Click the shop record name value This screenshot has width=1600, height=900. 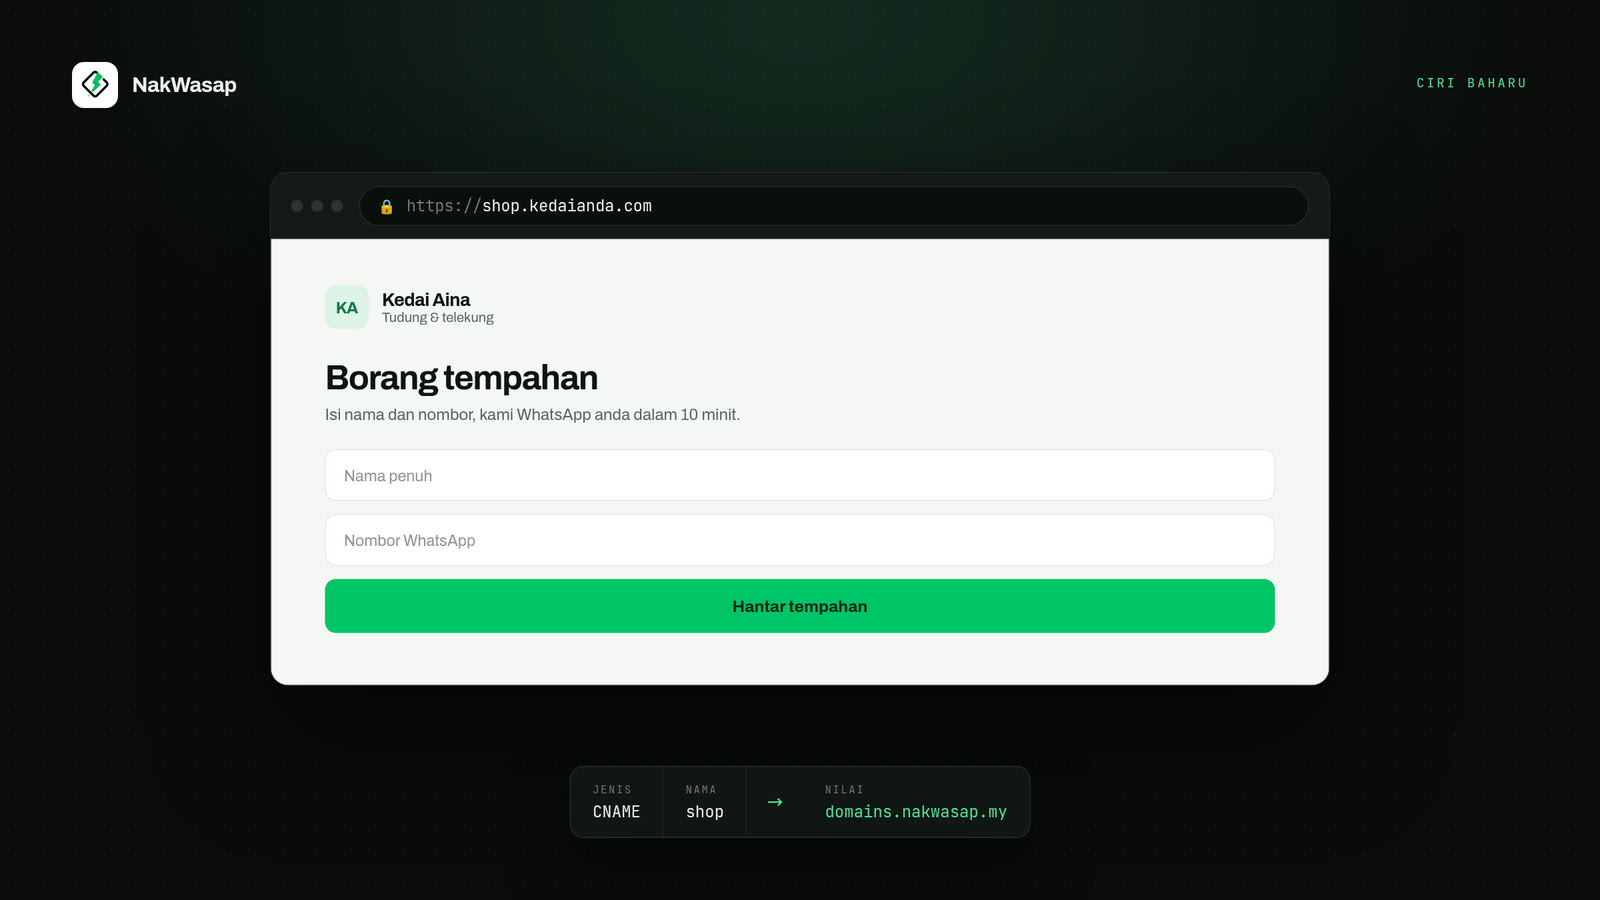coord(705,812)
